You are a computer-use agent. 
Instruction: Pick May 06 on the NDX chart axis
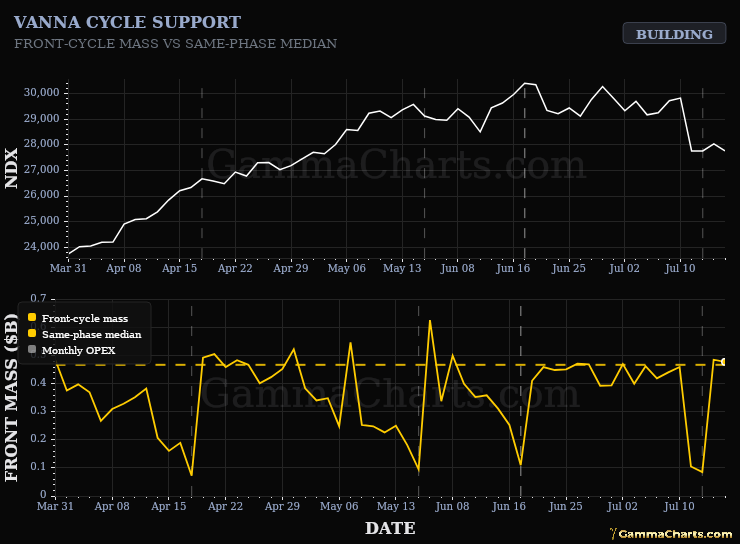[346, 268]
